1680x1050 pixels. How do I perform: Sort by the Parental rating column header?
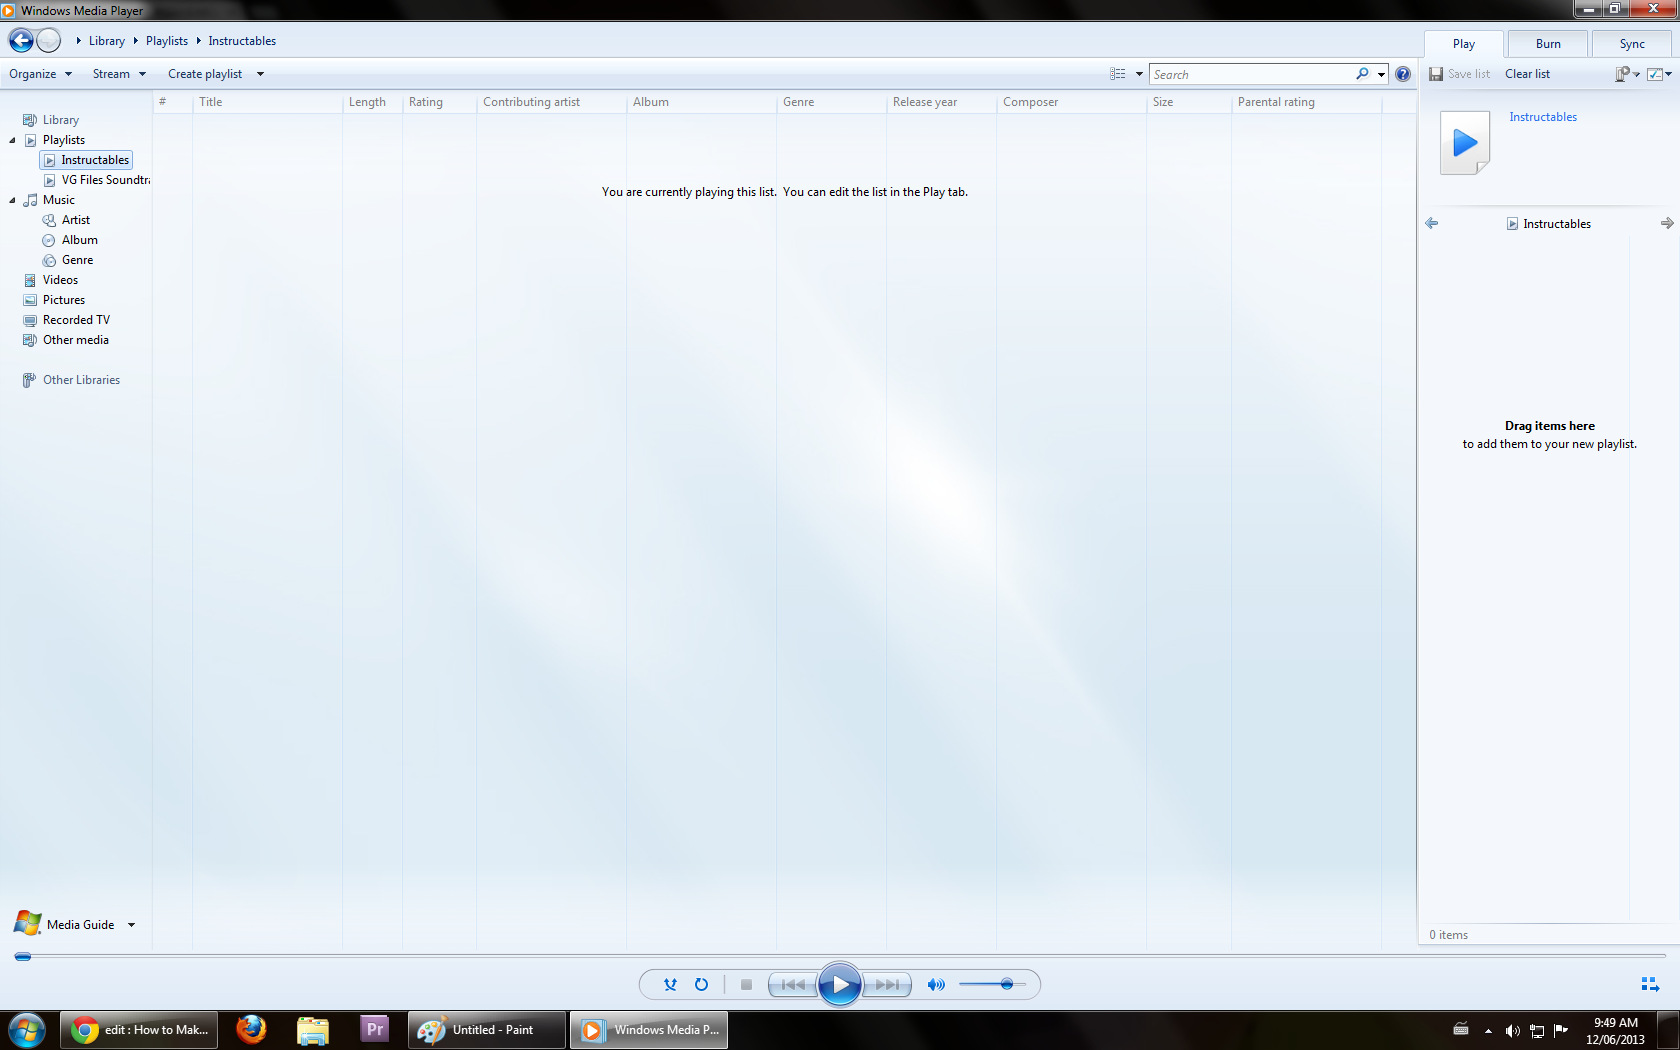[1306, 102]
